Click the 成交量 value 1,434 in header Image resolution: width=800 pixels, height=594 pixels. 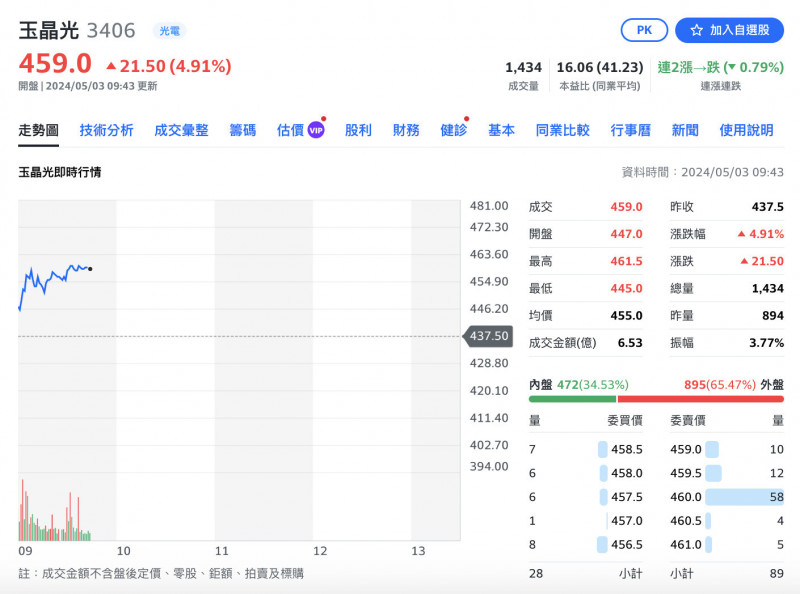click(x=523, y=67)
